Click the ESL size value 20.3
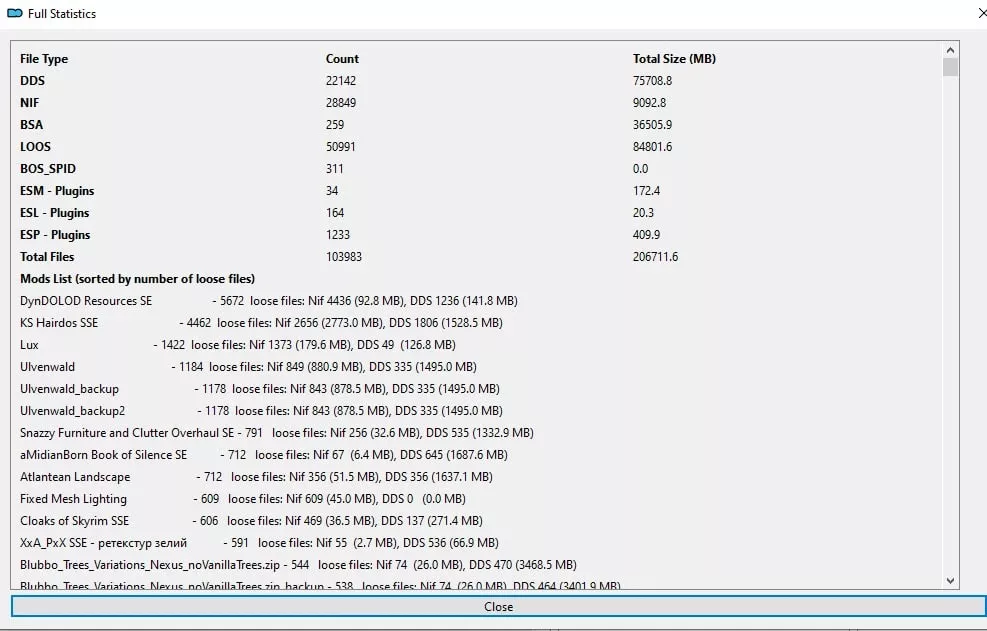Viewport: 987px width, 631px height. [x=643, y=213]
